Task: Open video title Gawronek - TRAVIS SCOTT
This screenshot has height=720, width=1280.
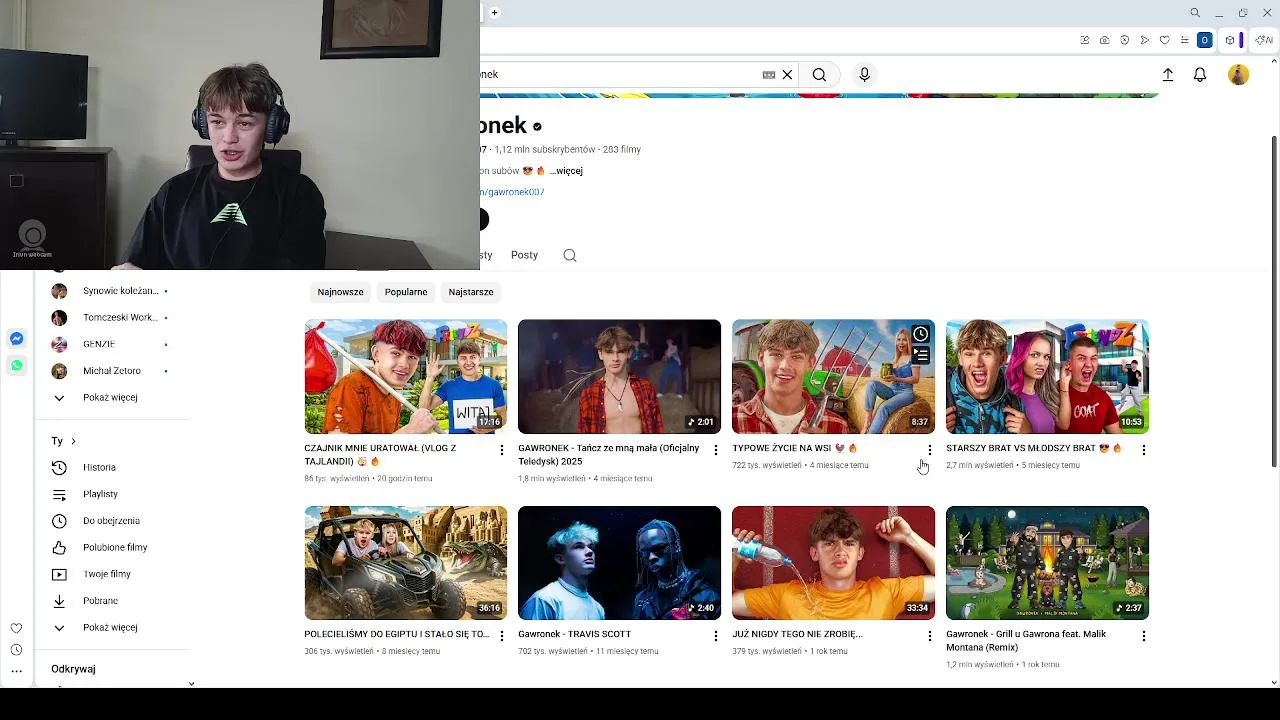Action: coord(574,634)
